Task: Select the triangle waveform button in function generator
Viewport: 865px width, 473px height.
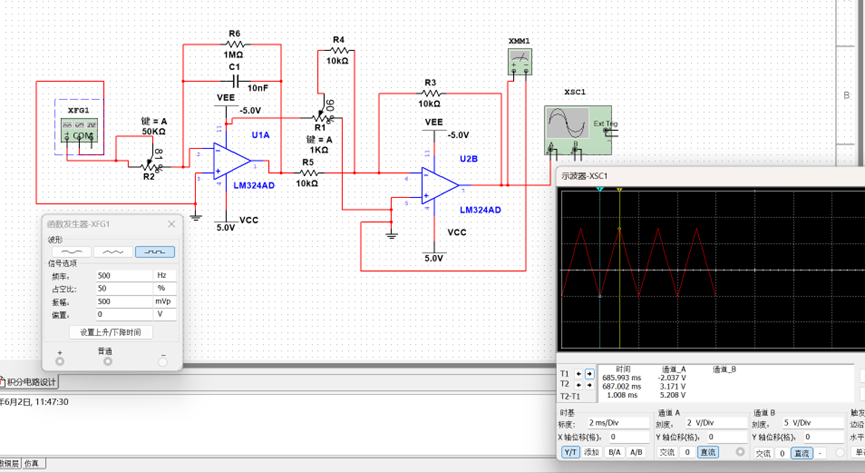Action: coord(113,252)
